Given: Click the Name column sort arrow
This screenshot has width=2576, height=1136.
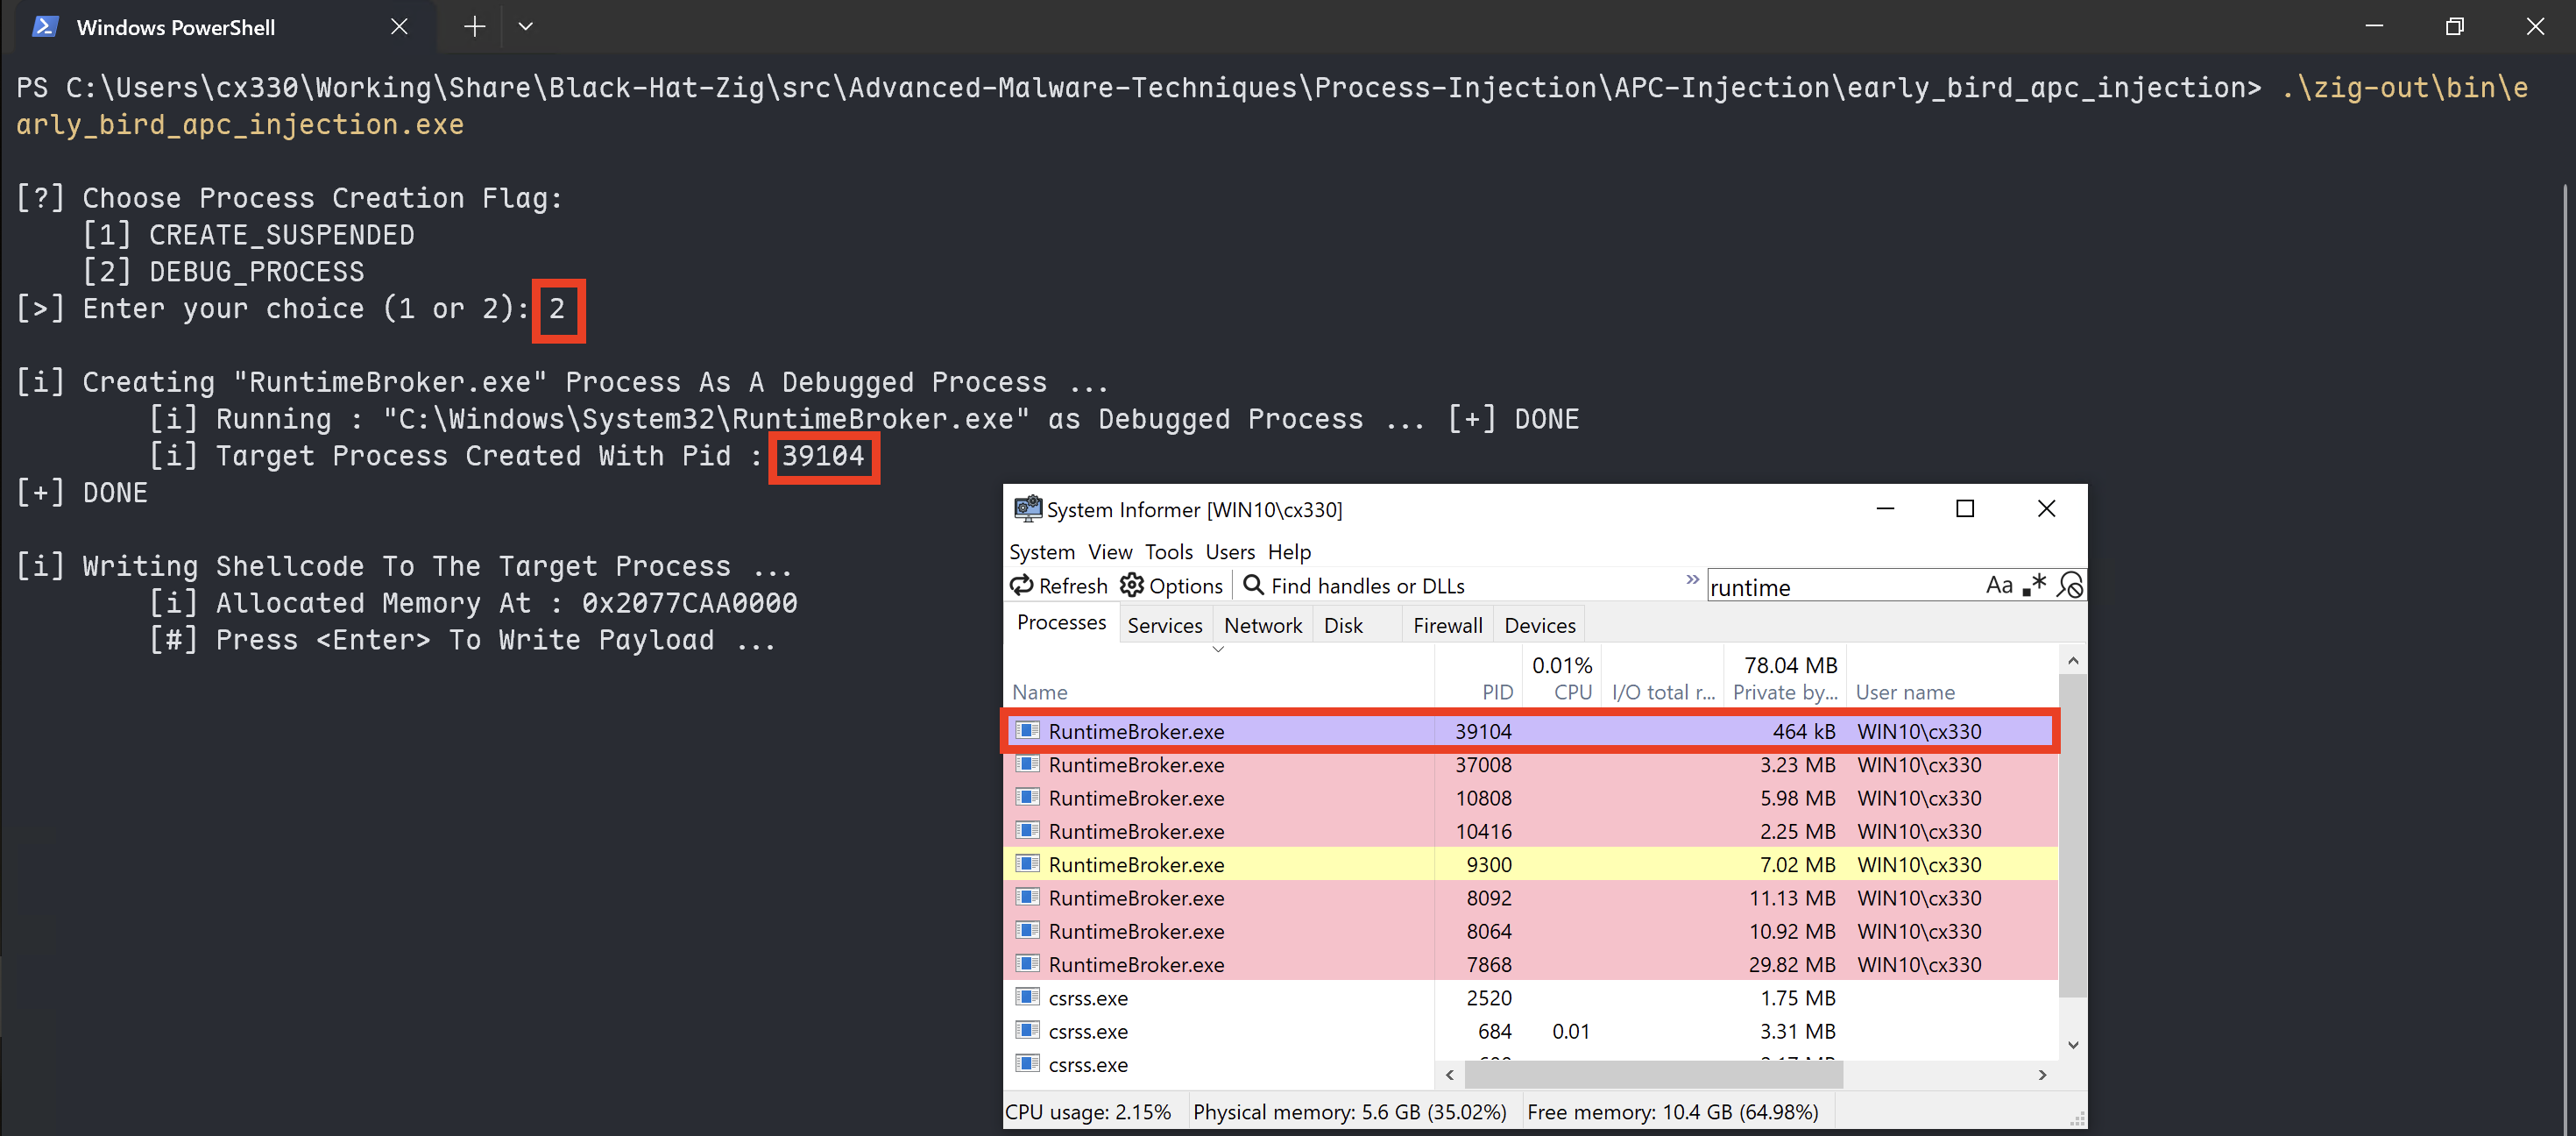Looking at the screenshot, I should tap(1218, 650).
